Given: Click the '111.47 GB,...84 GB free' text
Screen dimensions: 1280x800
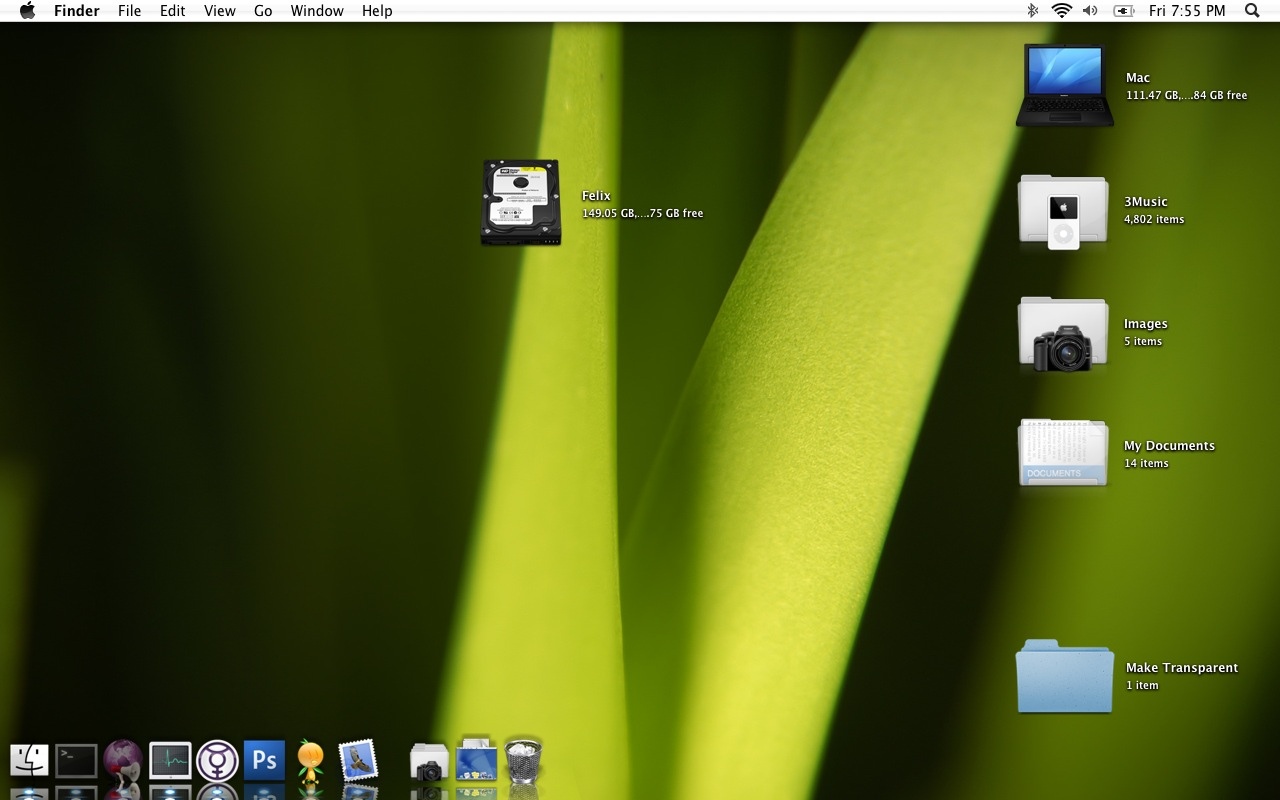Looking at the screenshot, I should click(x=1187, y=95).
